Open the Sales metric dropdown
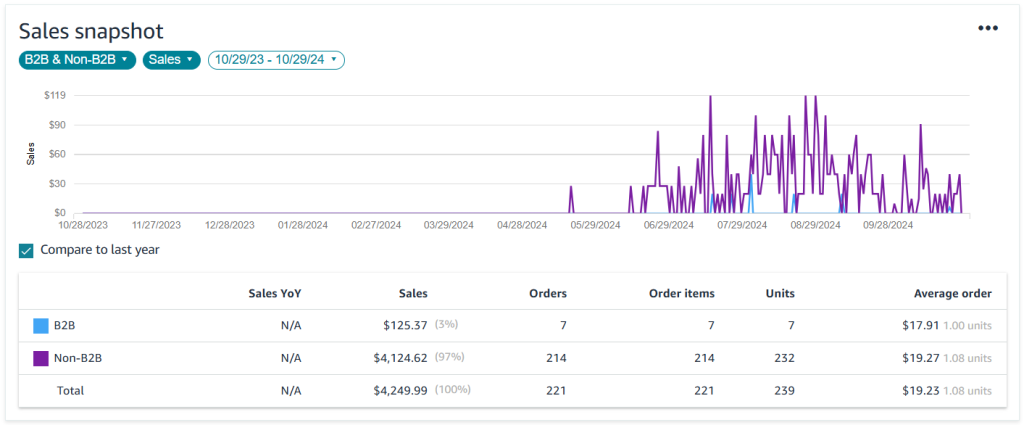The height and width of the screenshot is (425, 1024). [x=172, y=60]
